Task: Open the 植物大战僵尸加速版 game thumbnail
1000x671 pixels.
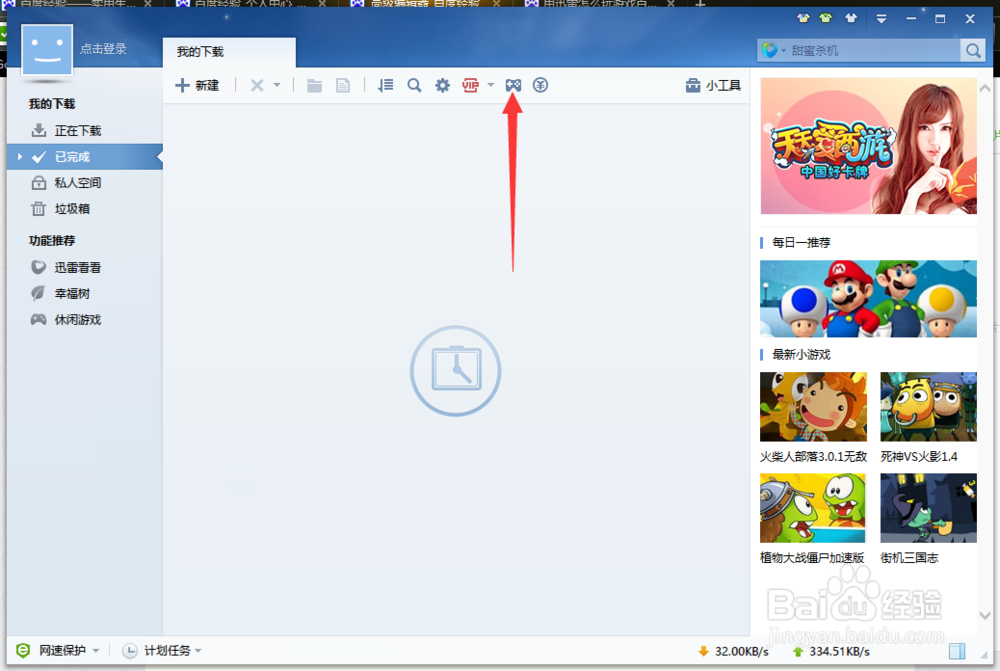Action: 812,508
